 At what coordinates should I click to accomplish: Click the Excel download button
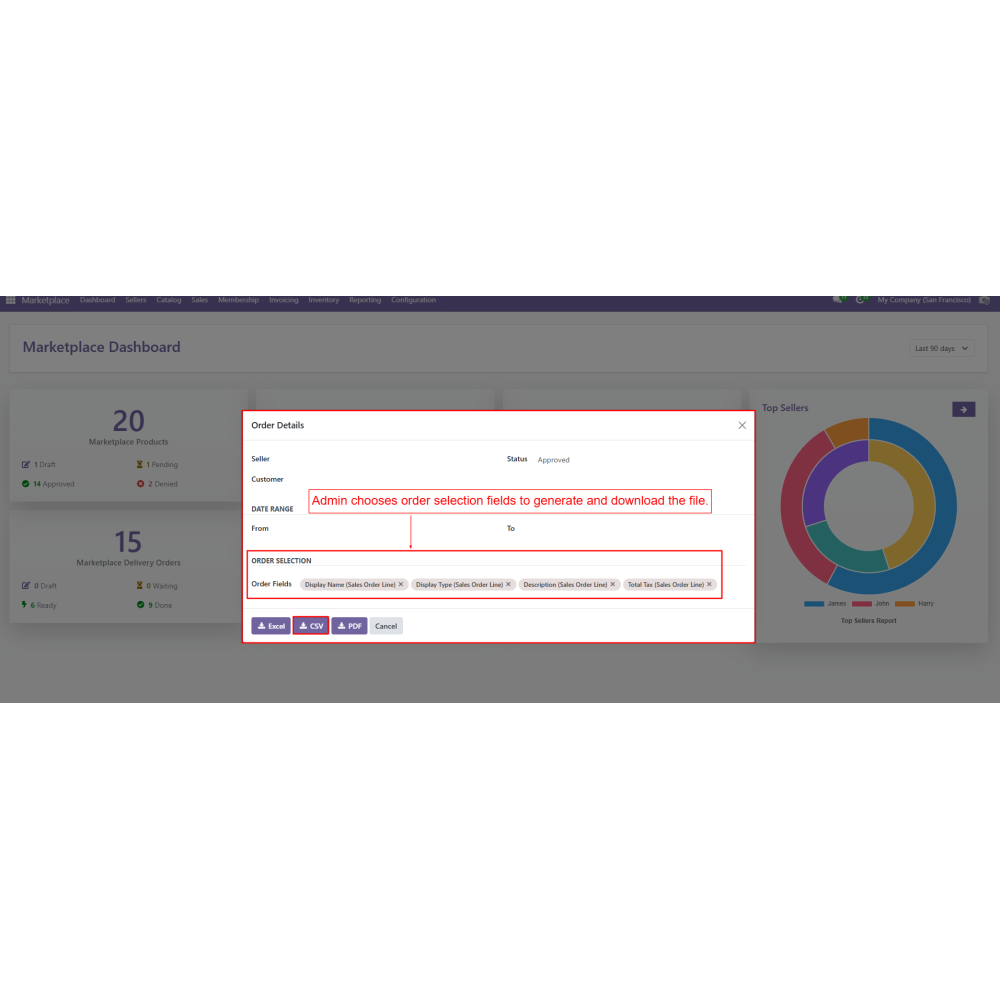[271, 626]
